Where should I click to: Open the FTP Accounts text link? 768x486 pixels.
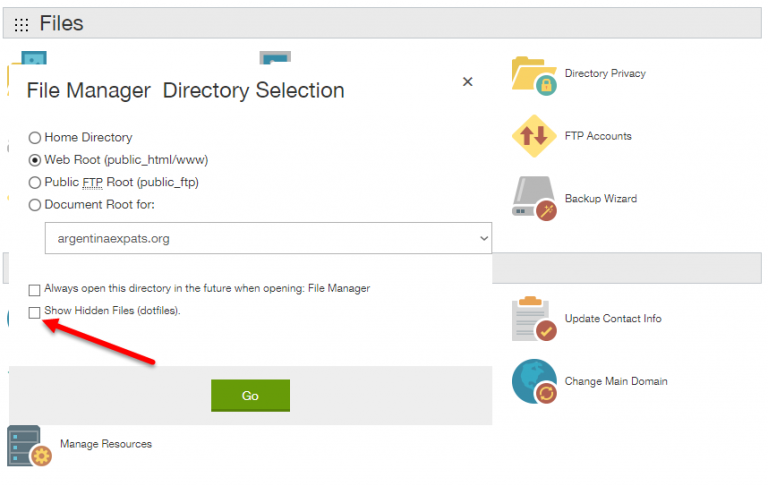(x=598, y=136)
